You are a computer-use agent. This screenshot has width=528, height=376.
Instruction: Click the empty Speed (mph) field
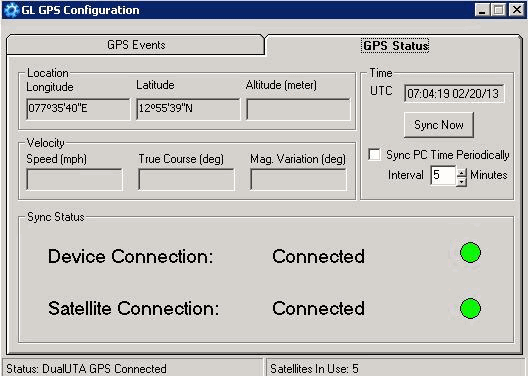[74, 180]
